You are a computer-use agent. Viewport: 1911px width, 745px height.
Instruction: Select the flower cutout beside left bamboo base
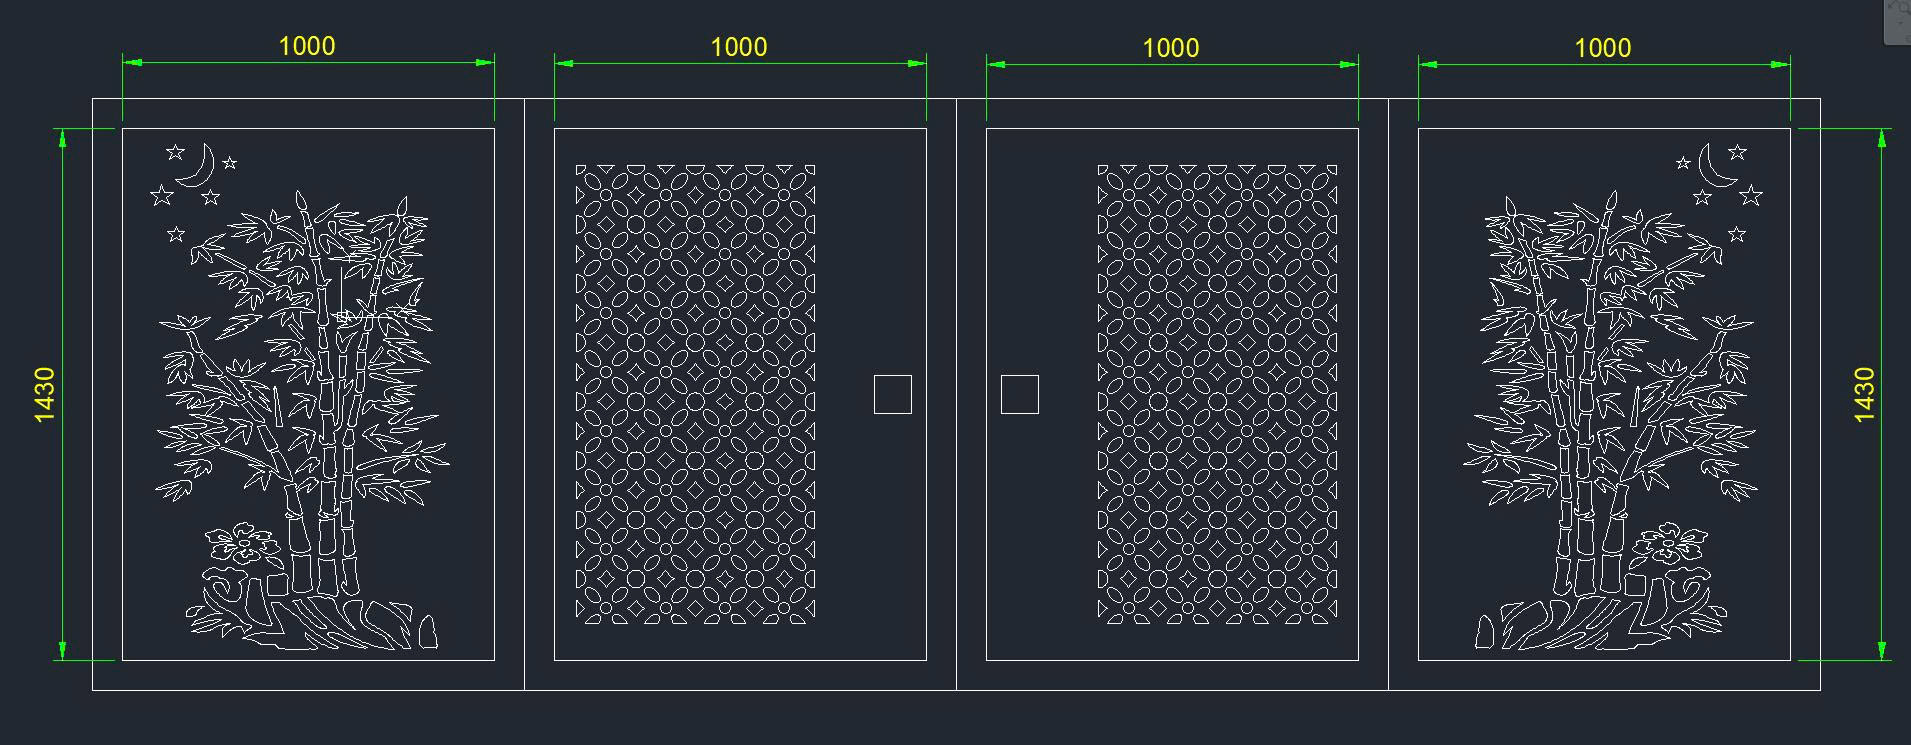tap(244, 544)
